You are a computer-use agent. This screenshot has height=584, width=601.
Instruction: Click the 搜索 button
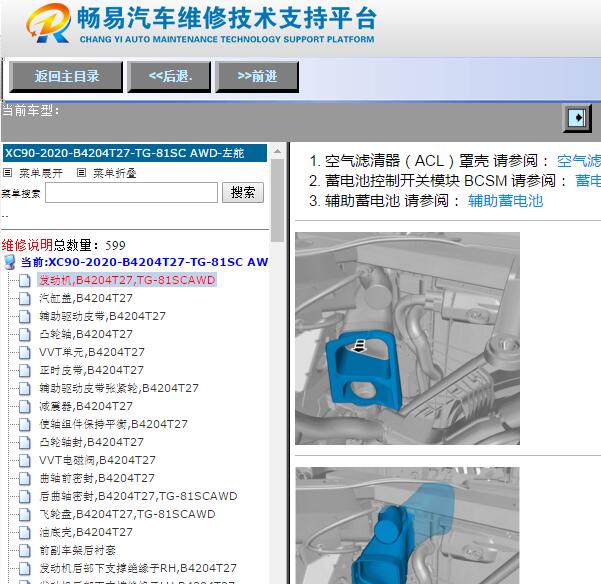pos(243,192)
